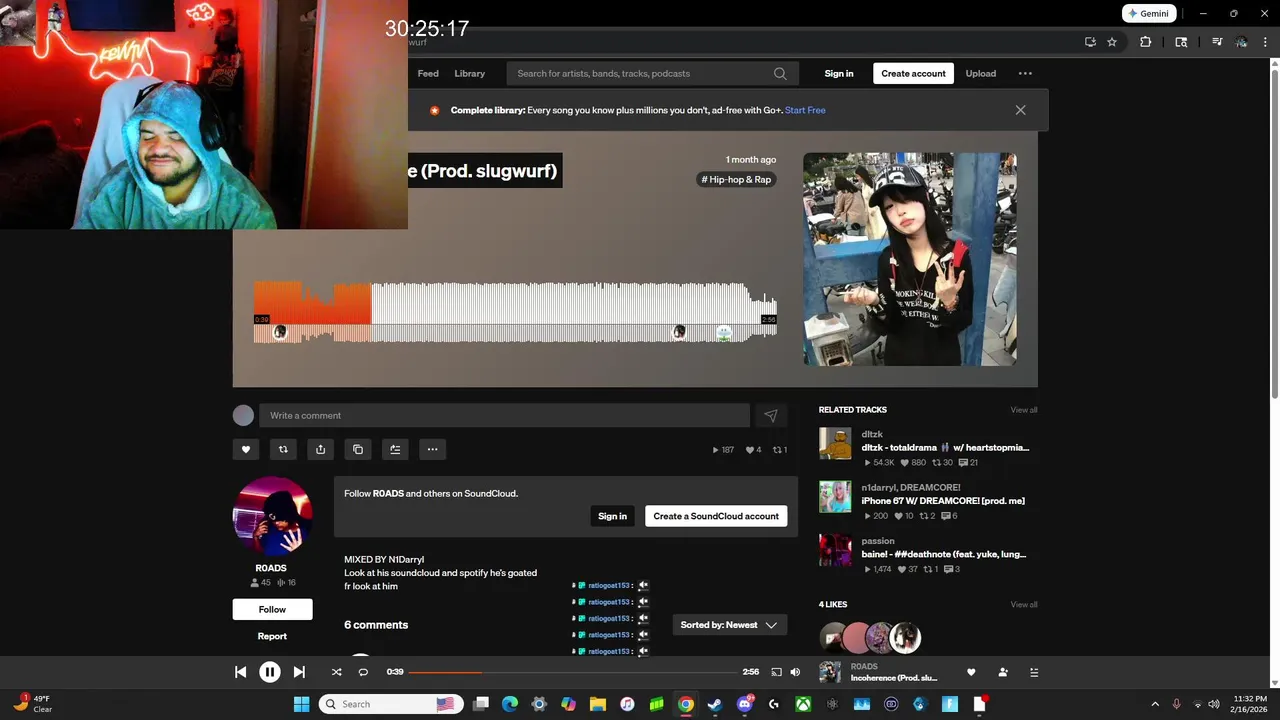Open Chrome media controls icon
Viewport: 1280px width, 720px height.
pyautogui.click(x=1217, y=42)
